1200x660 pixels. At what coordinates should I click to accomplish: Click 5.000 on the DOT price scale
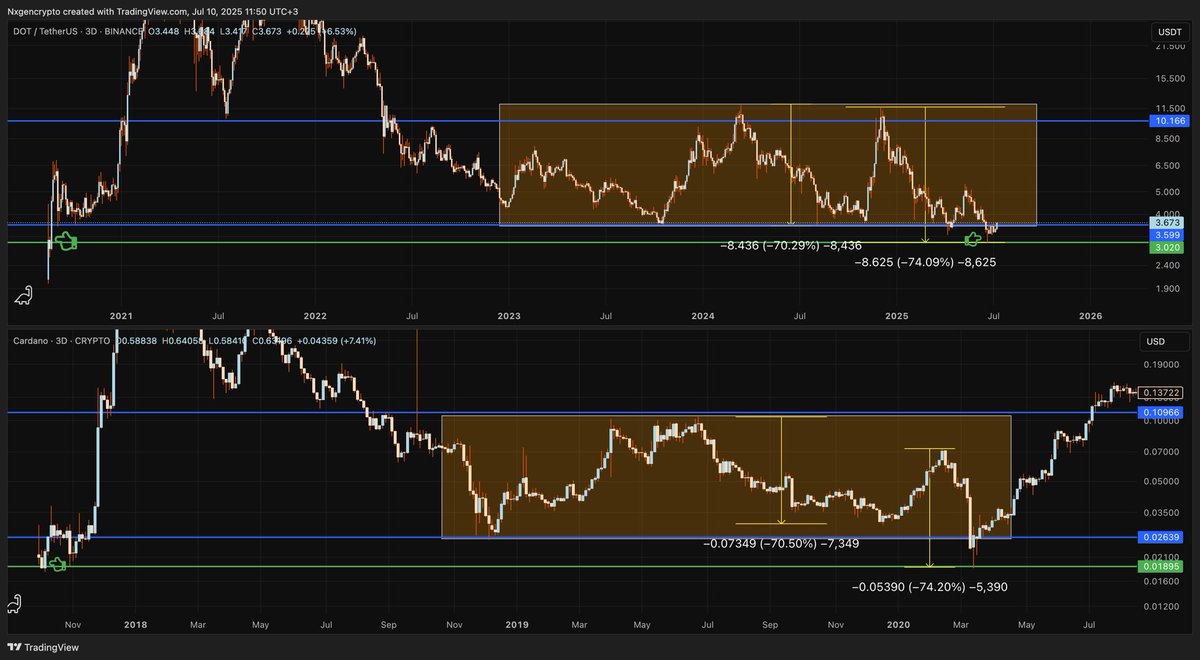(1168, 192)
